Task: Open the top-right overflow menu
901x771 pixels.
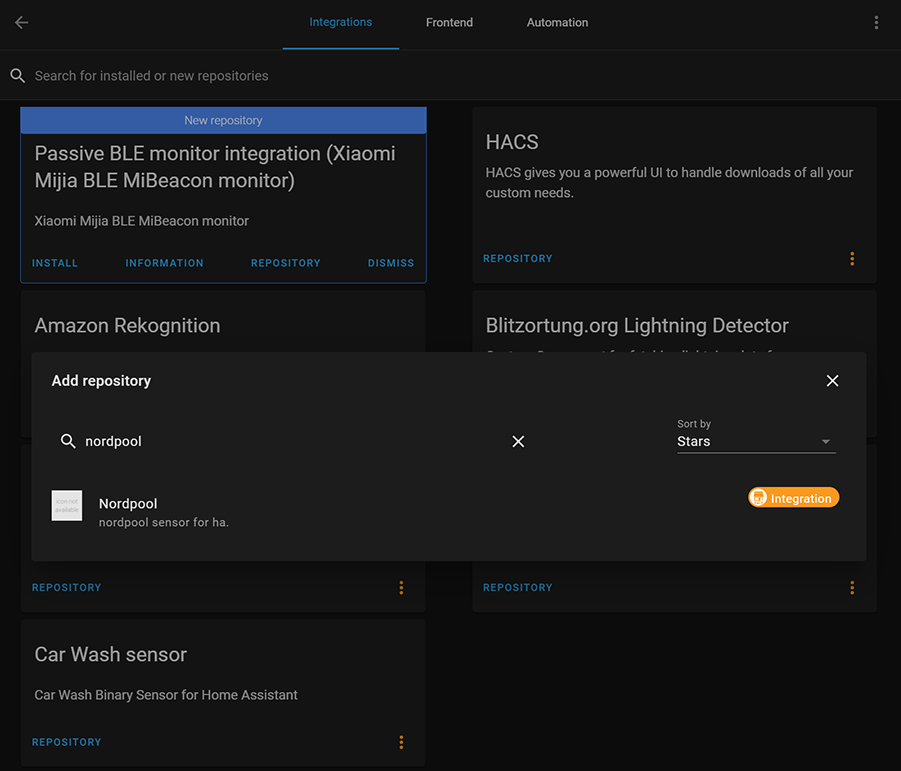Action: tap(876, 22)
